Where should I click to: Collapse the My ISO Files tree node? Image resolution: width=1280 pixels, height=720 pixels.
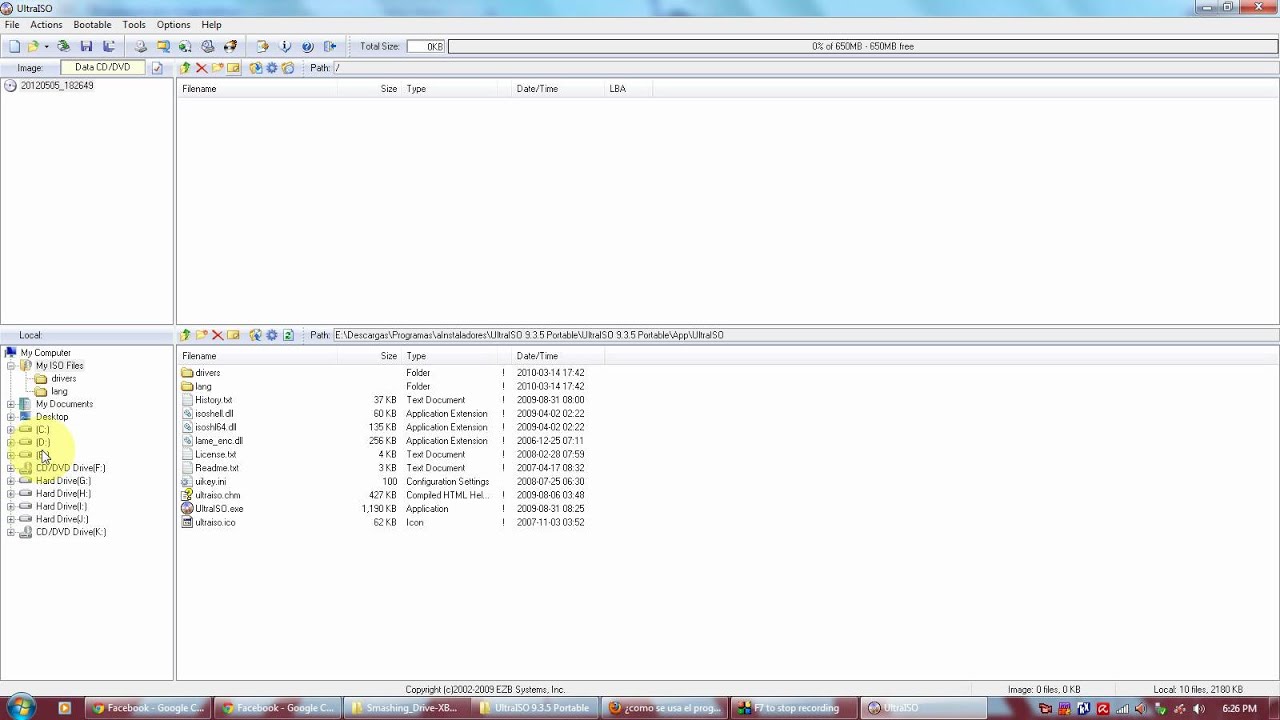pyautogui.click(x=11, y=366)
